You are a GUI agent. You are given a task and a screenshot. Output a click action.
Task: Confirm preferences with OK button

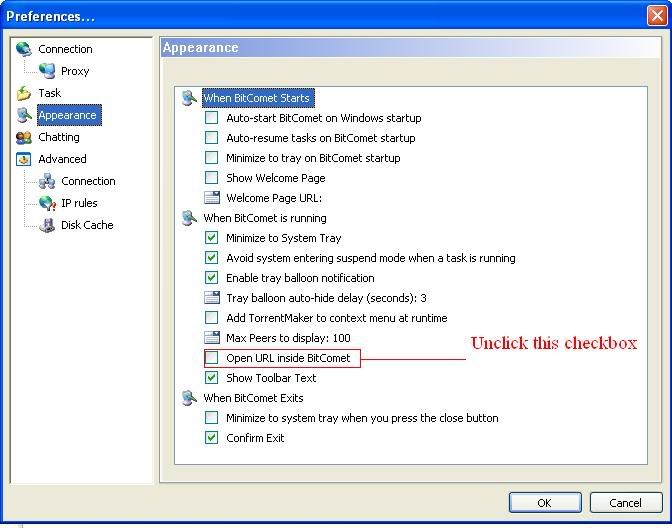point(545,502)
